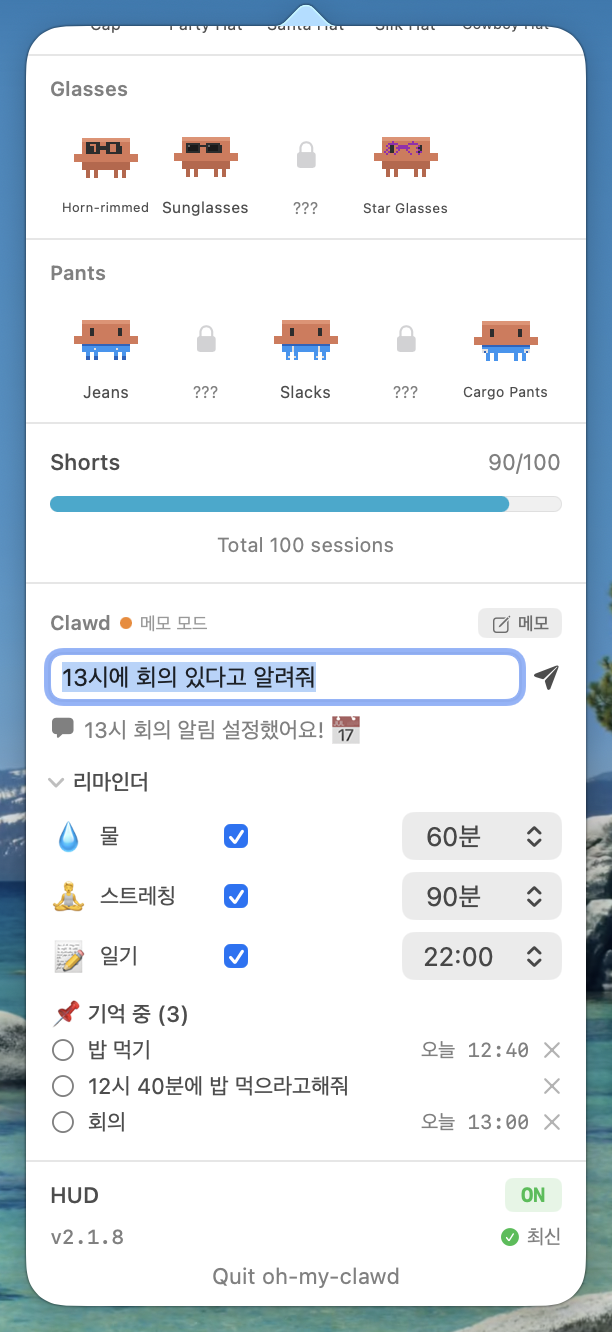
Task: Open the 60분 interval dropdown
Action: [482, 837]
